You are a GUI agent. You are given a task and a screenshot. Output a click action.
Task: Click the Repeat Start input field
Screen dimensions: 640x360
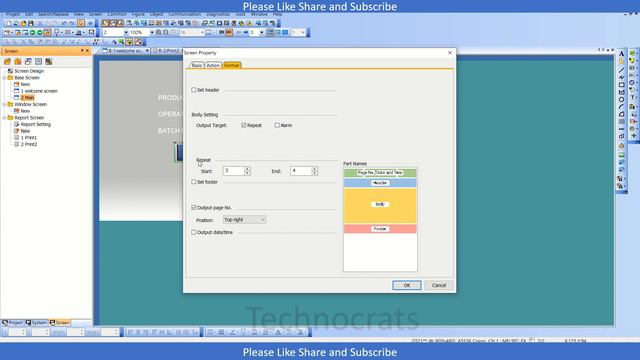(234, 171)
